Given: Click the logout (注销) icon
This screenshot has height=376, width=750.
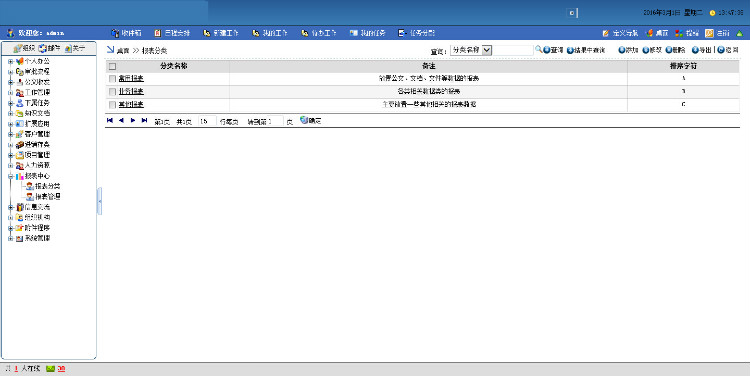Looking at the screenshot, I should [x=709, y=33].
